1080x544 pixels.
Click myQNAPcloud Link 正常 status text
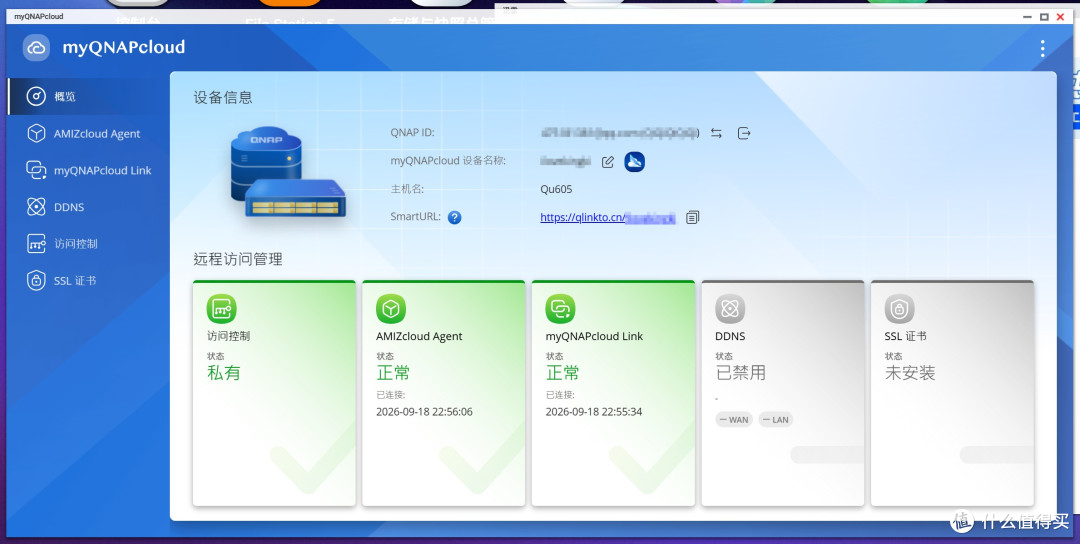[563, 373]
